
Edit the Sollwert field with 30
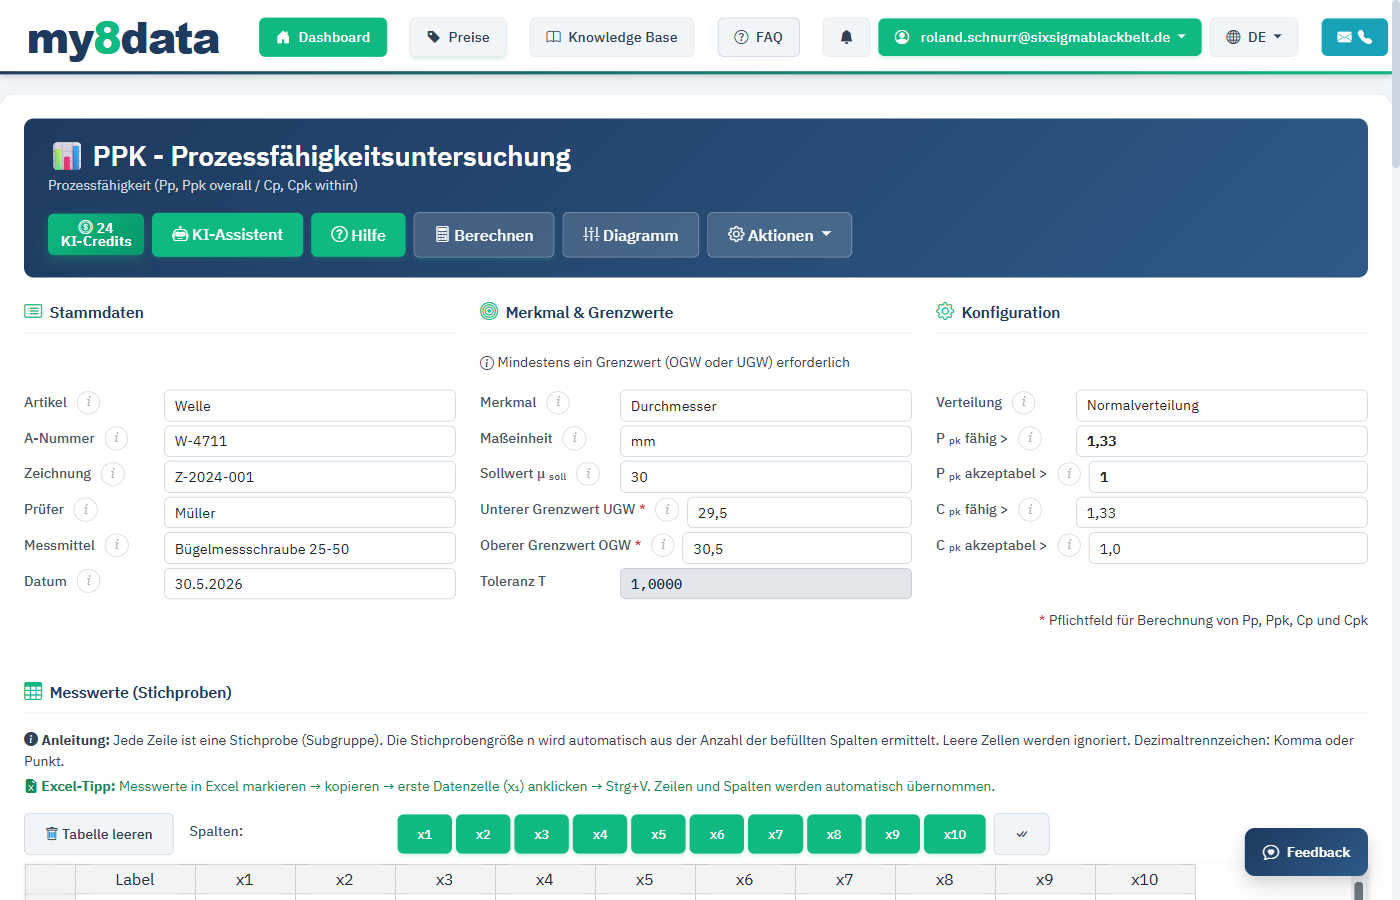(766, 477)
